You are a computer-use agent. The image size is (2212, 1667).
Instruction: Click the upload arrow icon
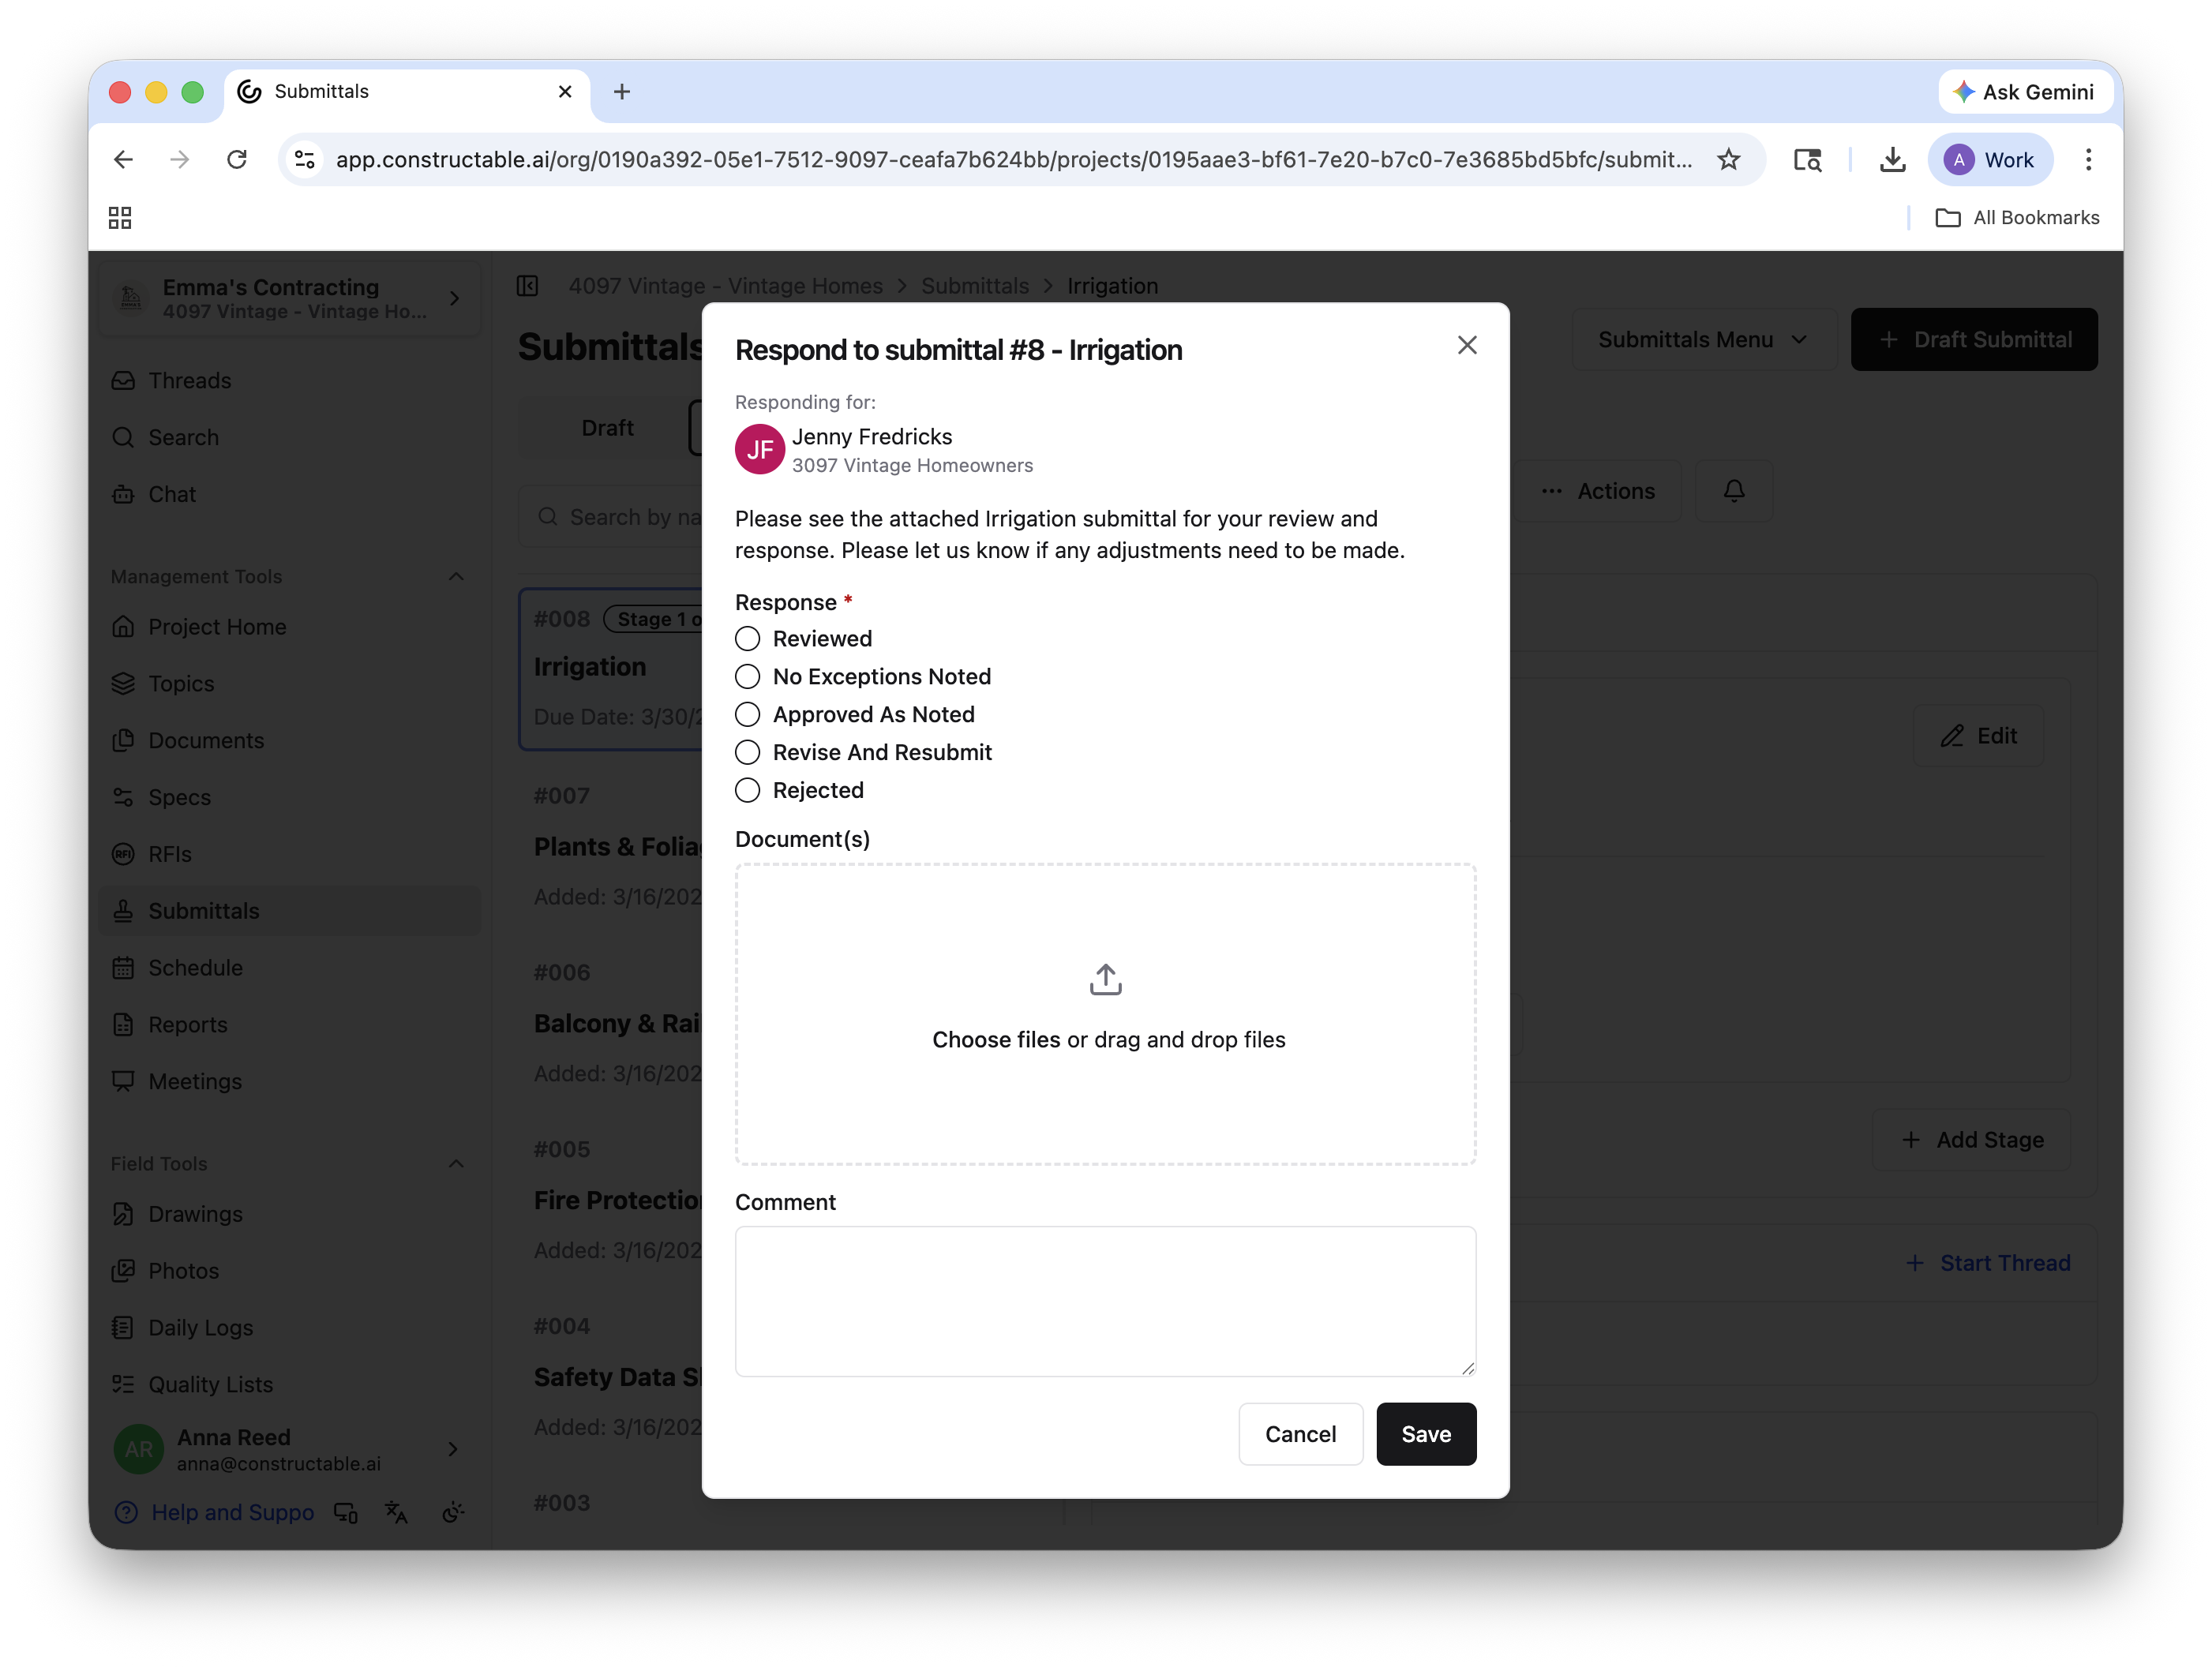tap(1105, 980)
